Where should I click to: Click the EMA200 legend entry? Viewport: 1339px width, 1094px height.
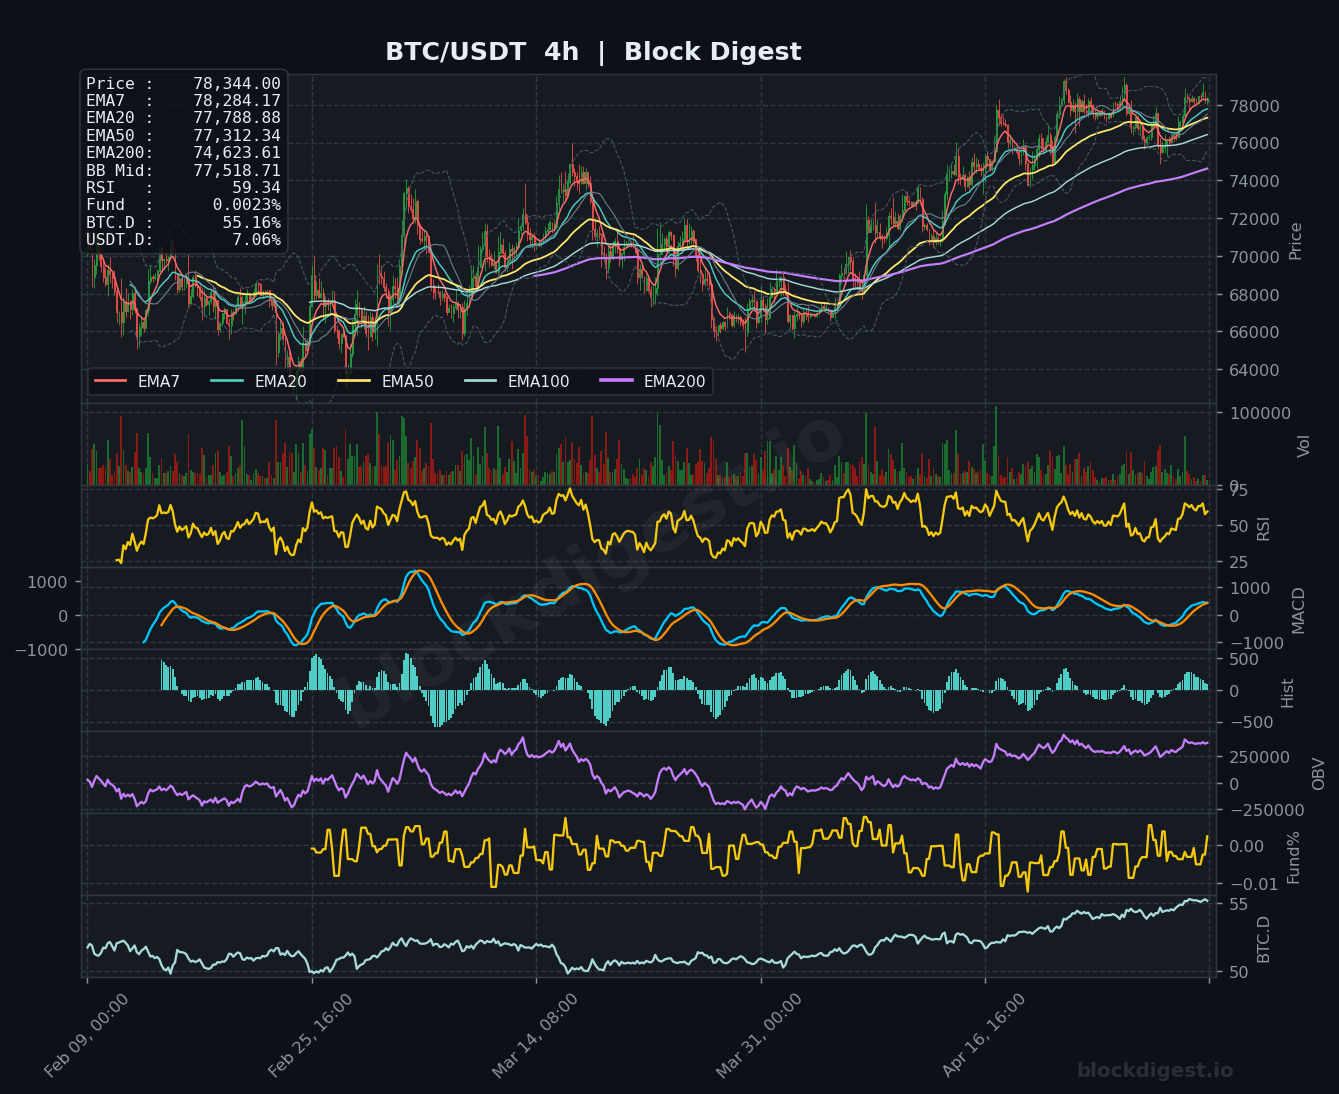point(653,381)
